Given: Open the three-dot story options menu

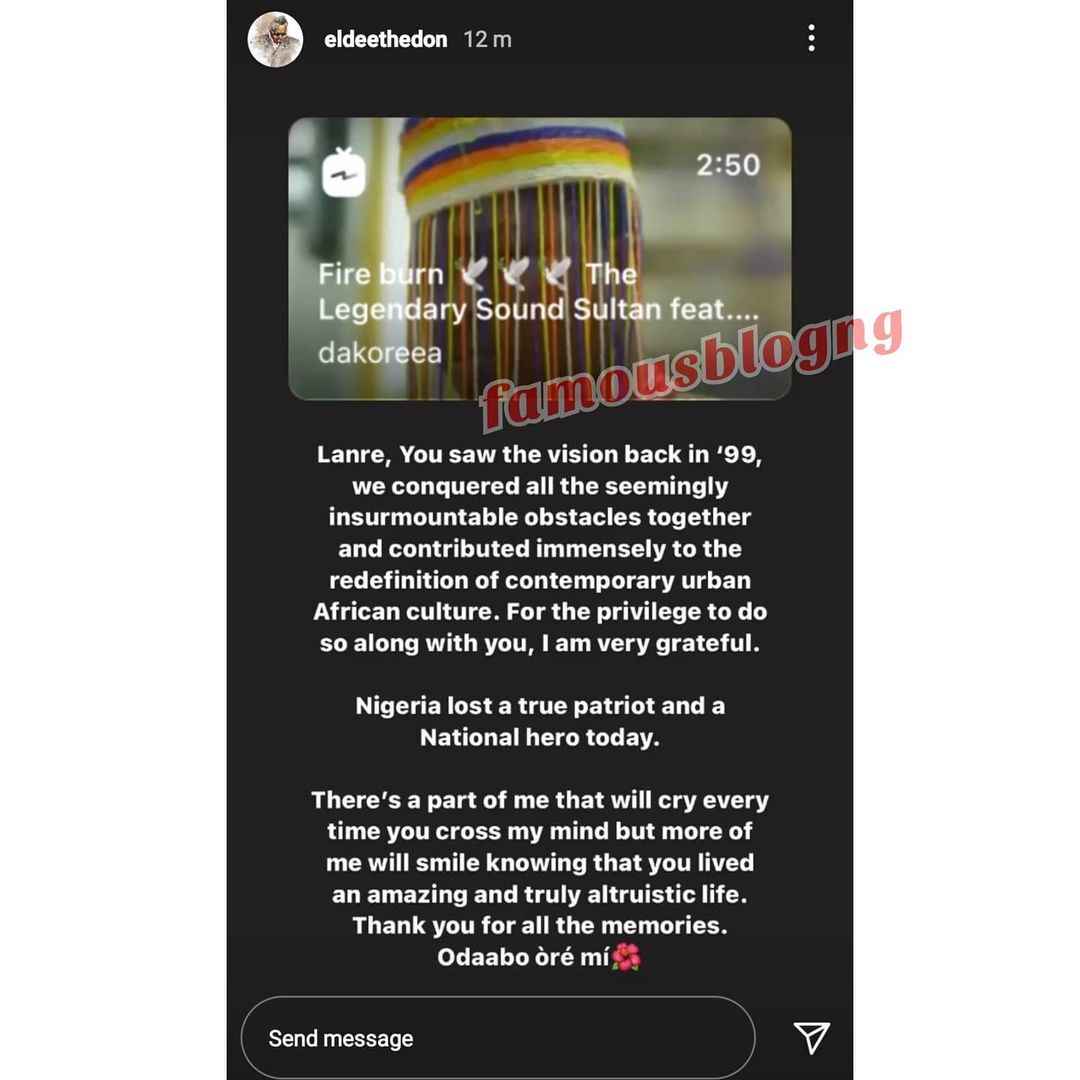Looking at the screenshot, I should (x=811, y=38).
